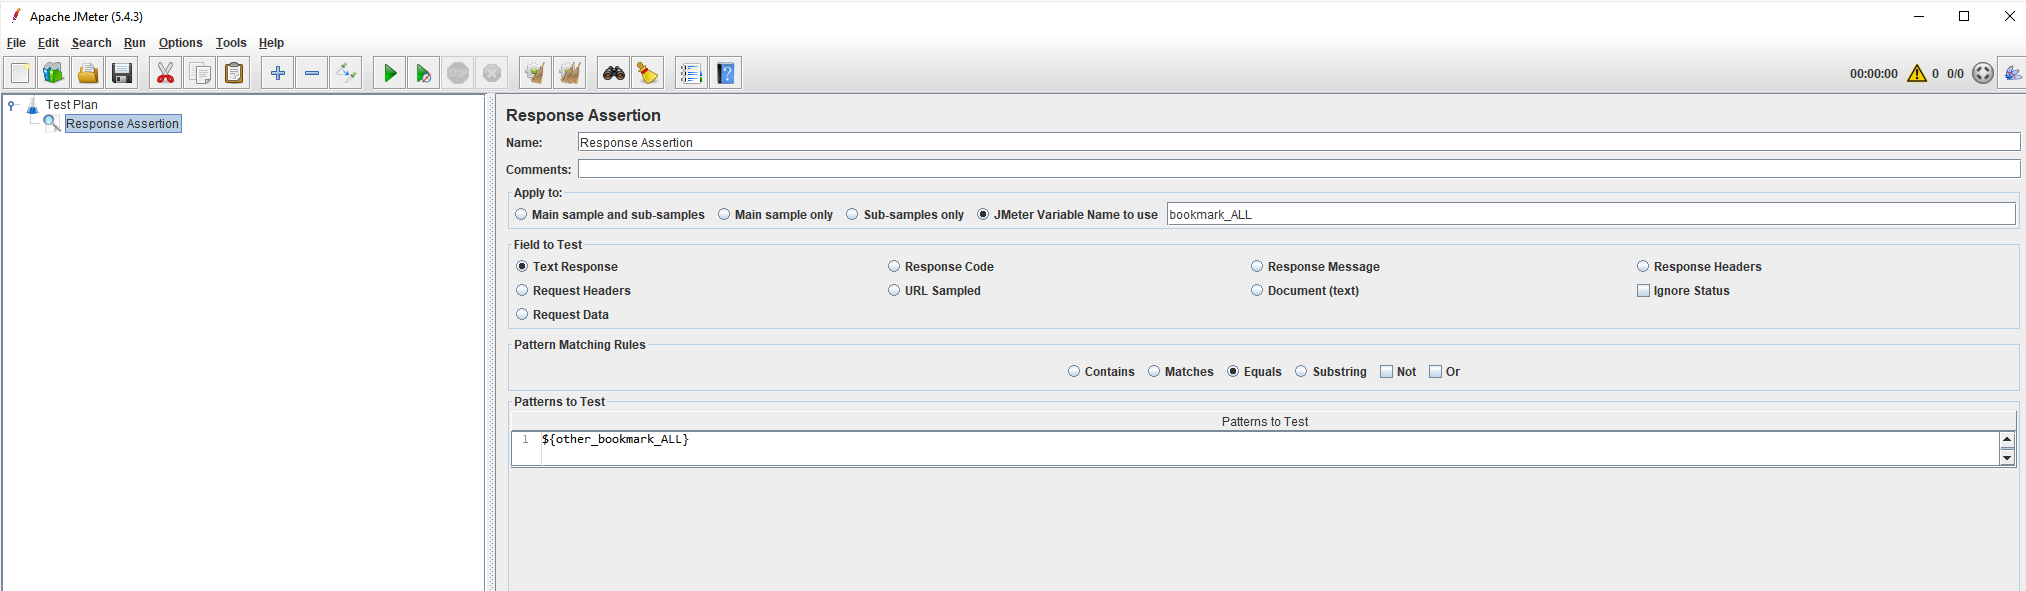
Task: Toggle enable/disable element icon
Action: click(x=346, y=73)
